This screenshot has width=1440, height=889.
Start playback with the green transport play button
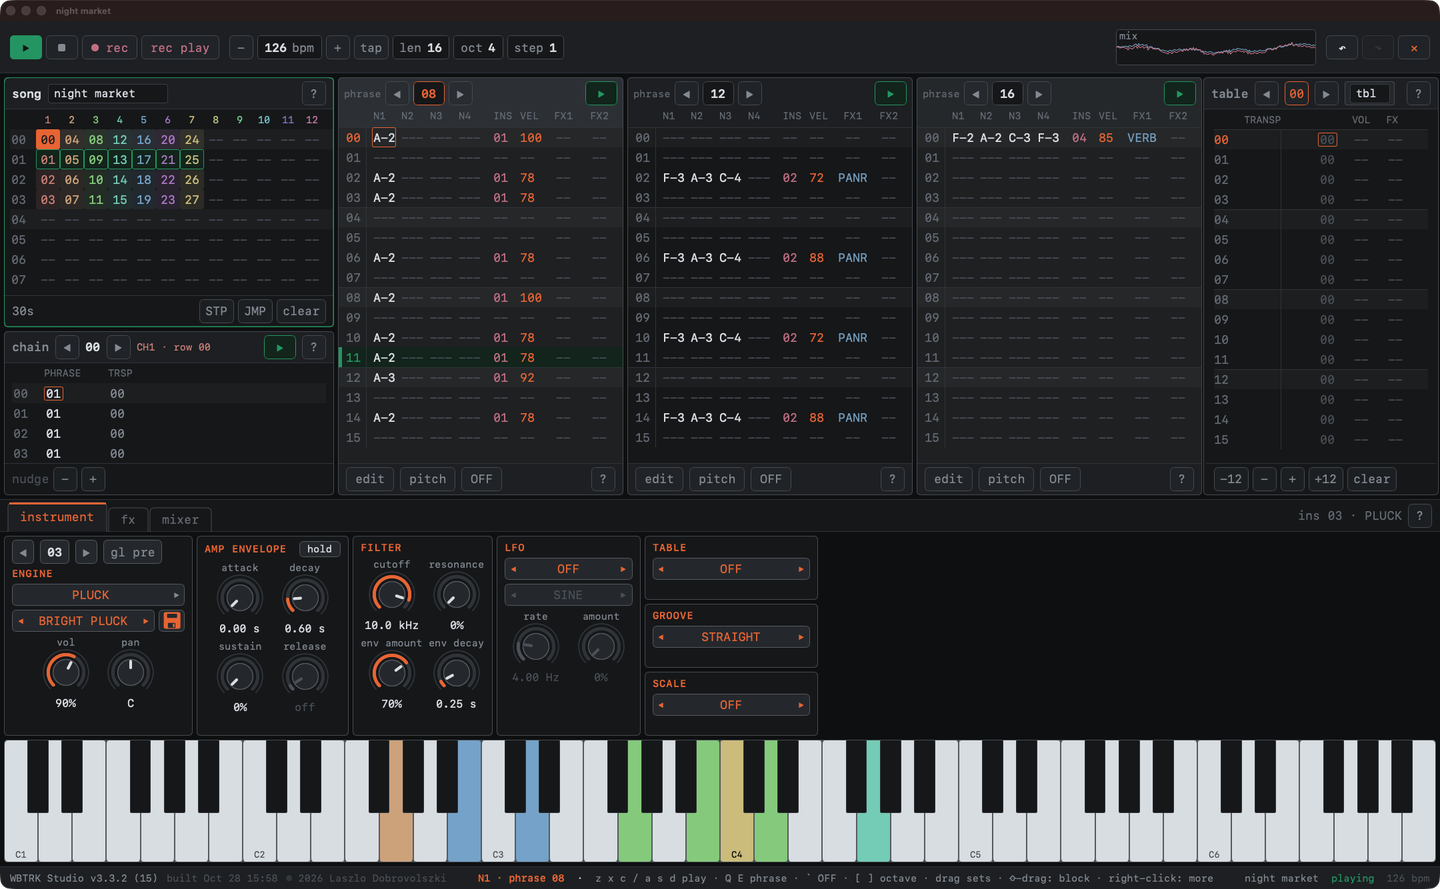[26, 48]
